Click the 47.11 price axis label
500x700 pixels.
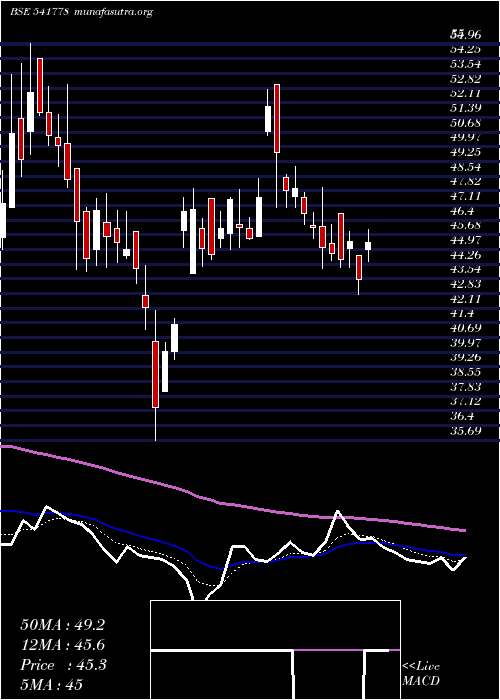point(466,196)
